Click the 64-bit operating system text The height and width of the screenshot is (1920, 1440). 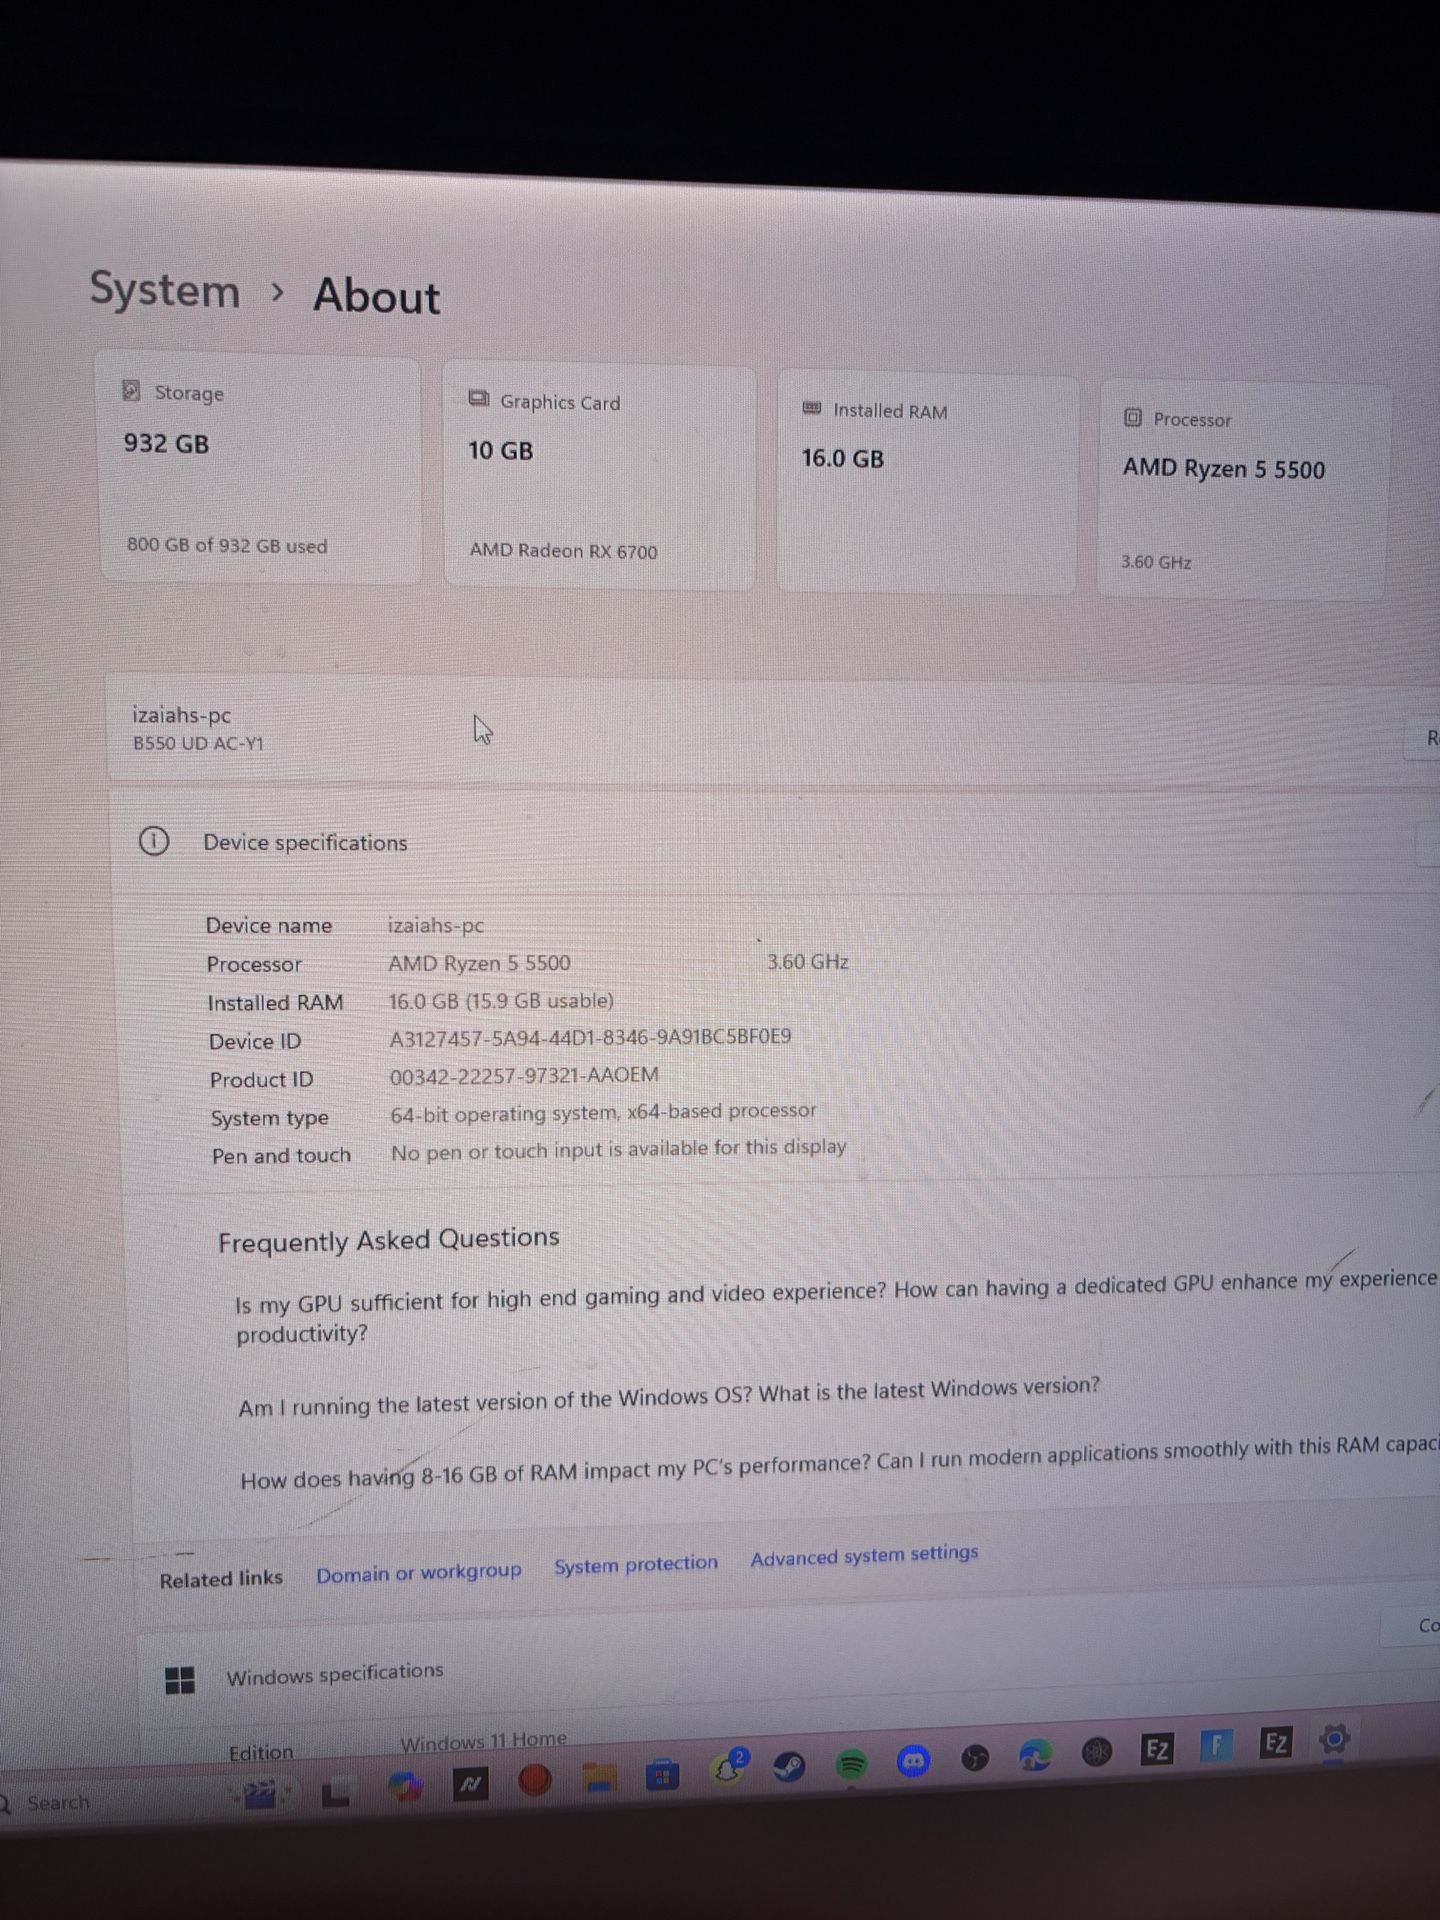click(x=603, y=1112)
